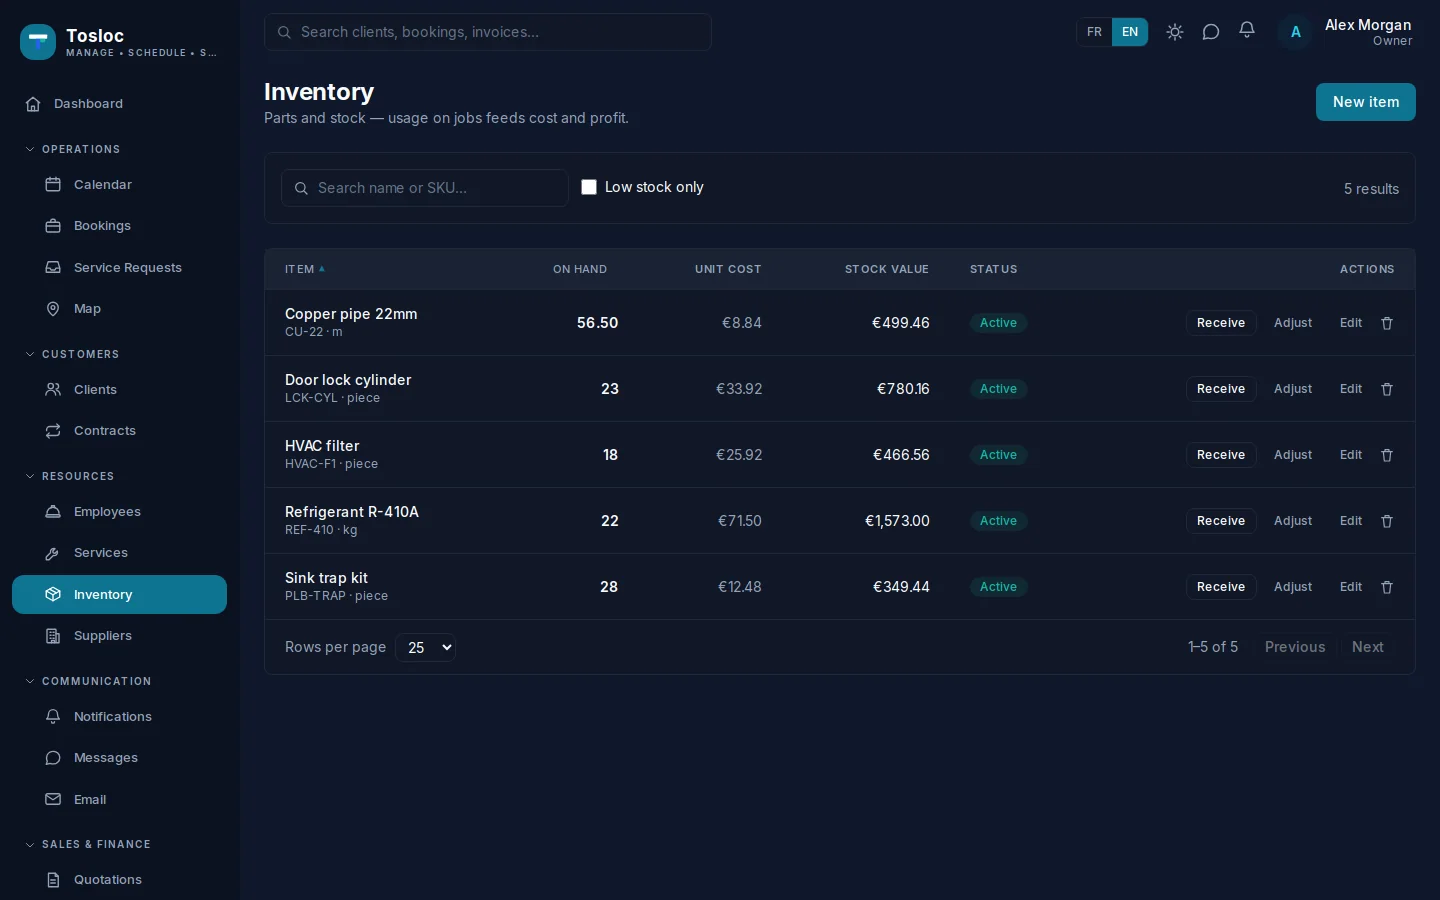
Task: Receive stock for Sink trap kit
Action: click(1221, 587)
